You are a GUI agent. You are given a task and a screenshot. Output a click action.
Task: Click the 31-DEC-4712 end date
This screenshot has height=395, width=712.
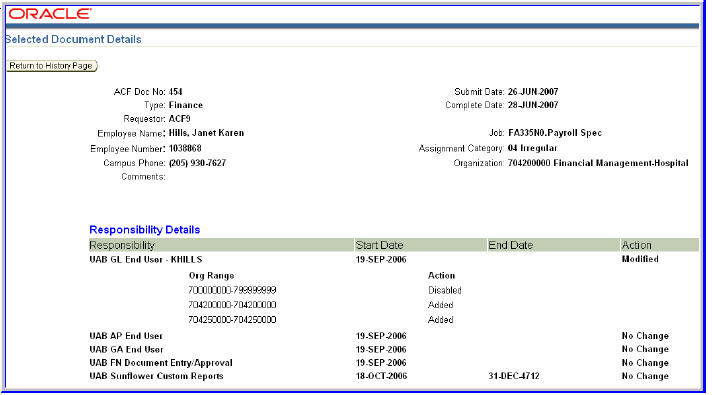click(514, 376)
